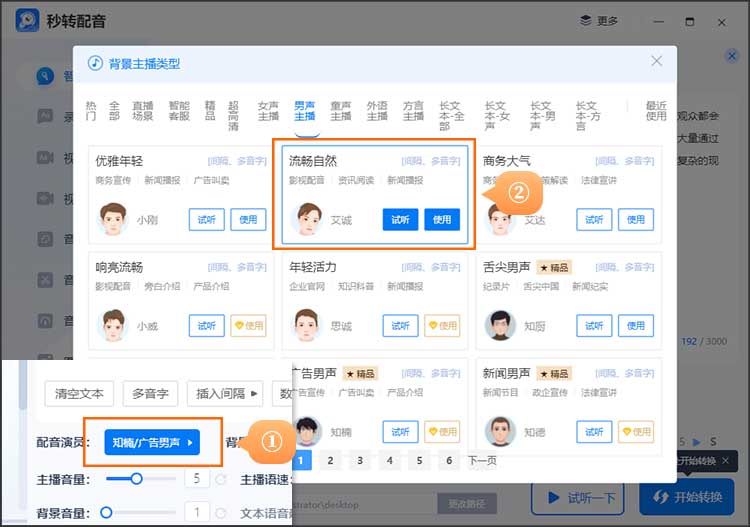The image size is (750, 527).
Task: Click the 精品 star badge on 广告男声
Action: coord(361,373)
